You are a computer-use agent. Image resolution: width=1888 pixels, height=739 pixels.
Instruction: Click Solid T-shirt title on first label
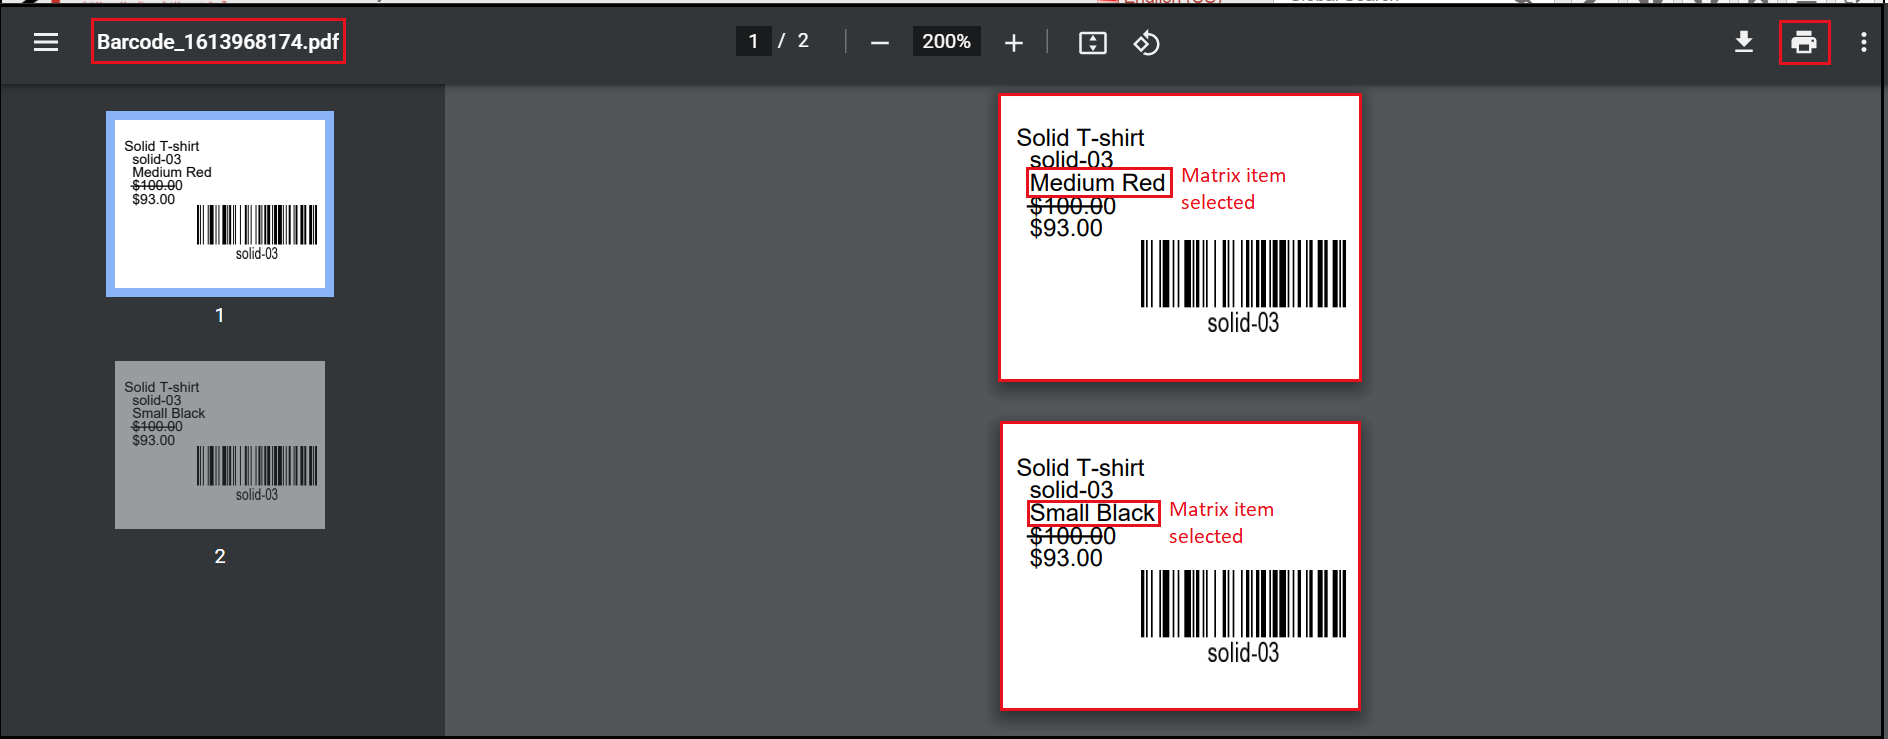coord(1080,138)
